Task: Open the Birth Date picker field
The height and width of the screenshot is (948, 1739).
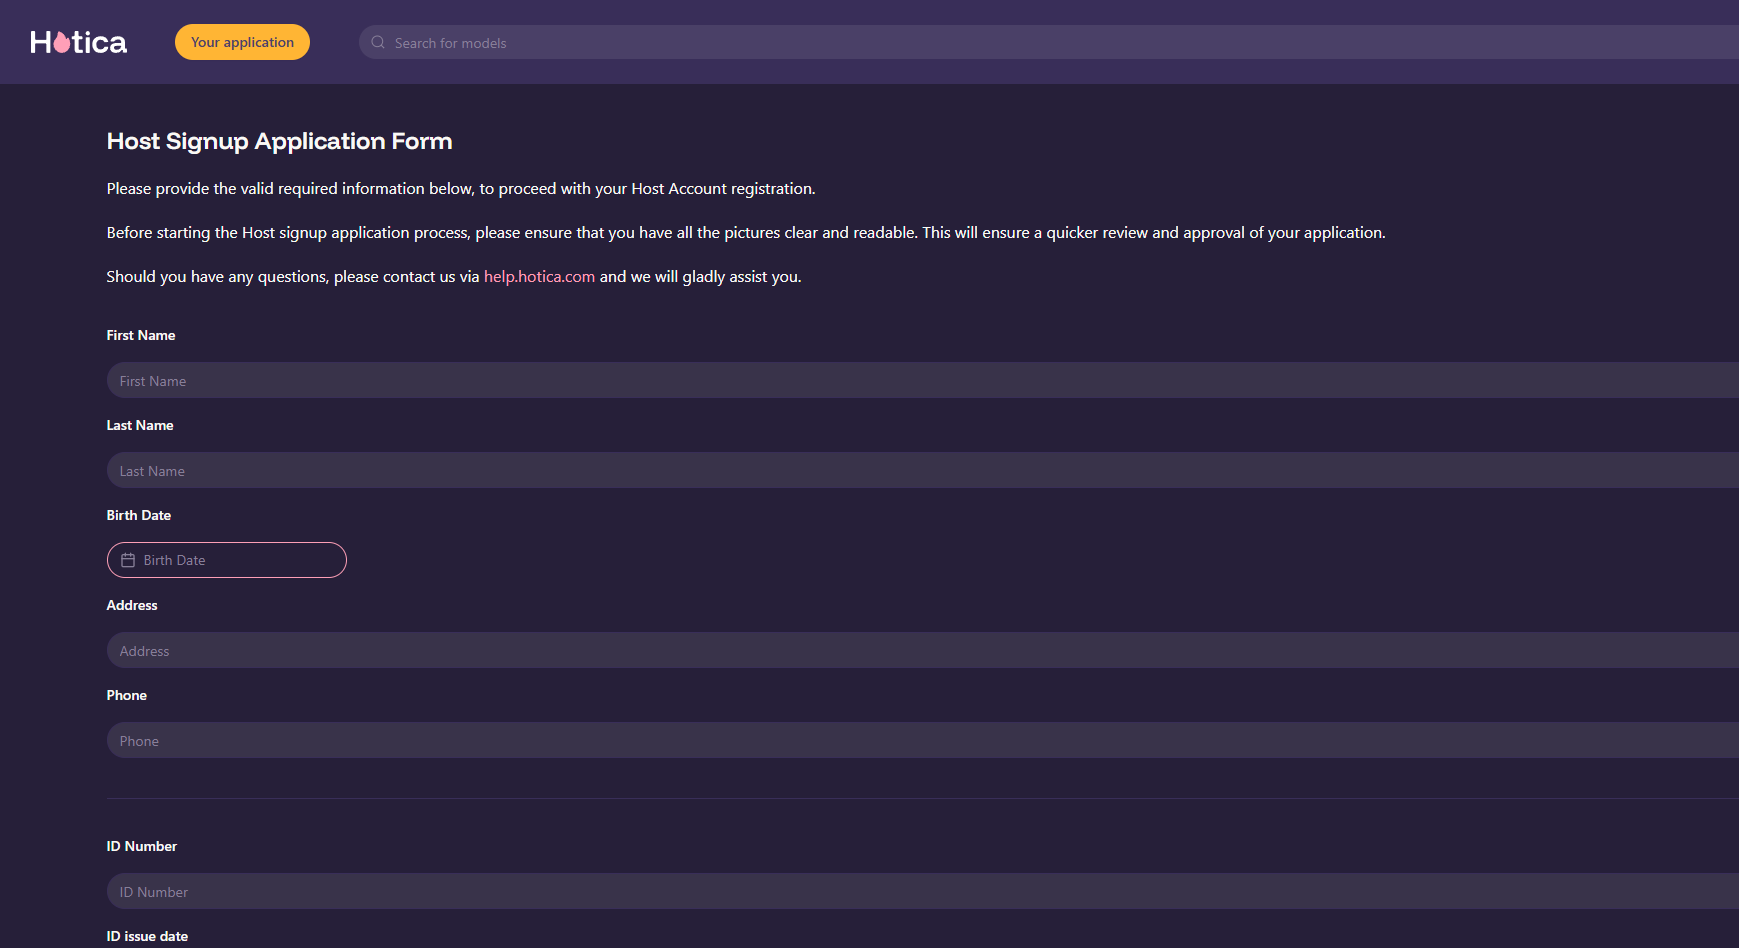Action: tap(240, 560)
